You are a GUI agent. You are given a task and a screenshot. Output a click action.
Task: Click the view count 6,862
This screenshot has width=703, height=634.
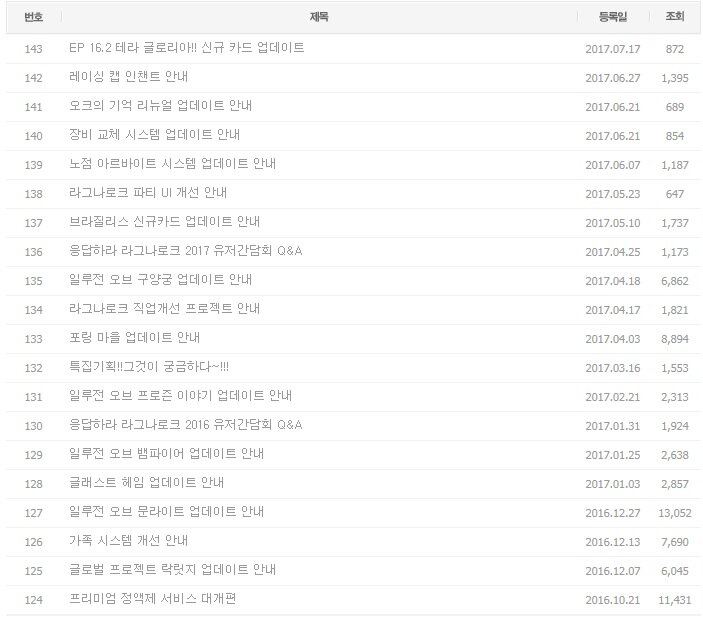point(675,281)
